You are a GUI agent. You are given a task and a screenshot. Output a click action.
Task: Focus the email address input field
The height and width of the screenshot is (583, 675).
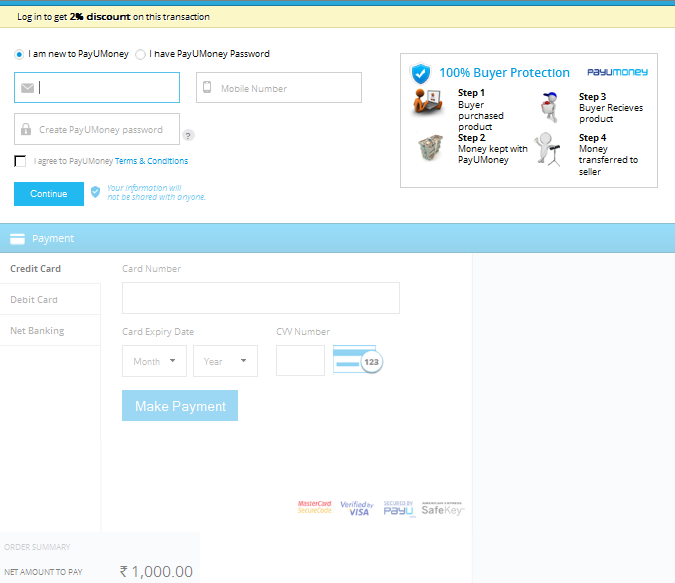click(97, 87)
